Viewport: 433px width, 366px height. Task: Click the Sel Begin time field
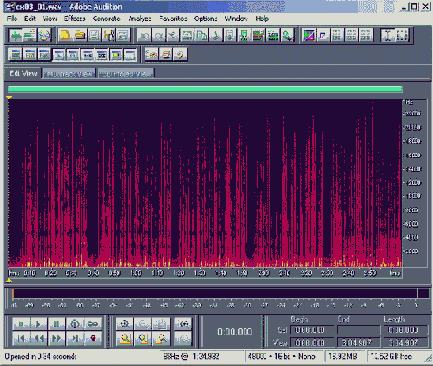pyautogui.click(x=312, y=330)
